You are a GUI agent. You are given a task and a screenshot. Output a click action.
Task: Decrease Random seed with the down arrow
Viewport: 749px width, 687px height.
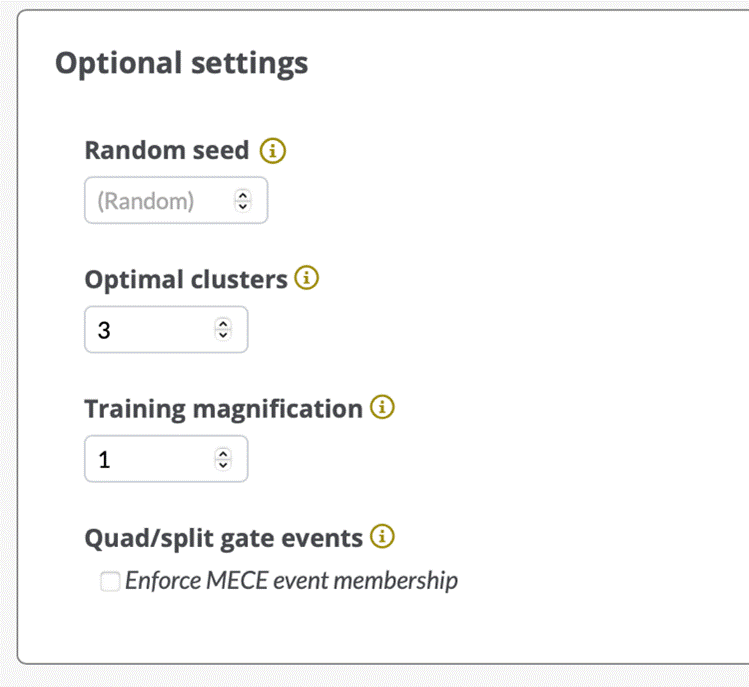pyautogui.click(x=242, y=206)
